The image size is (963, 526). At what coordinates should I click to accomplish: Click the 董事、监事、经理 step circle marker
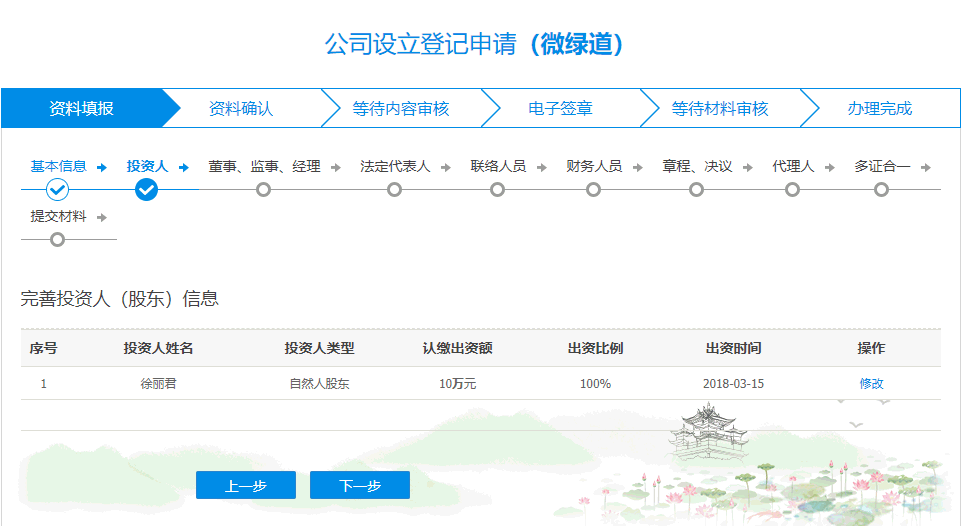coord(263,190)
